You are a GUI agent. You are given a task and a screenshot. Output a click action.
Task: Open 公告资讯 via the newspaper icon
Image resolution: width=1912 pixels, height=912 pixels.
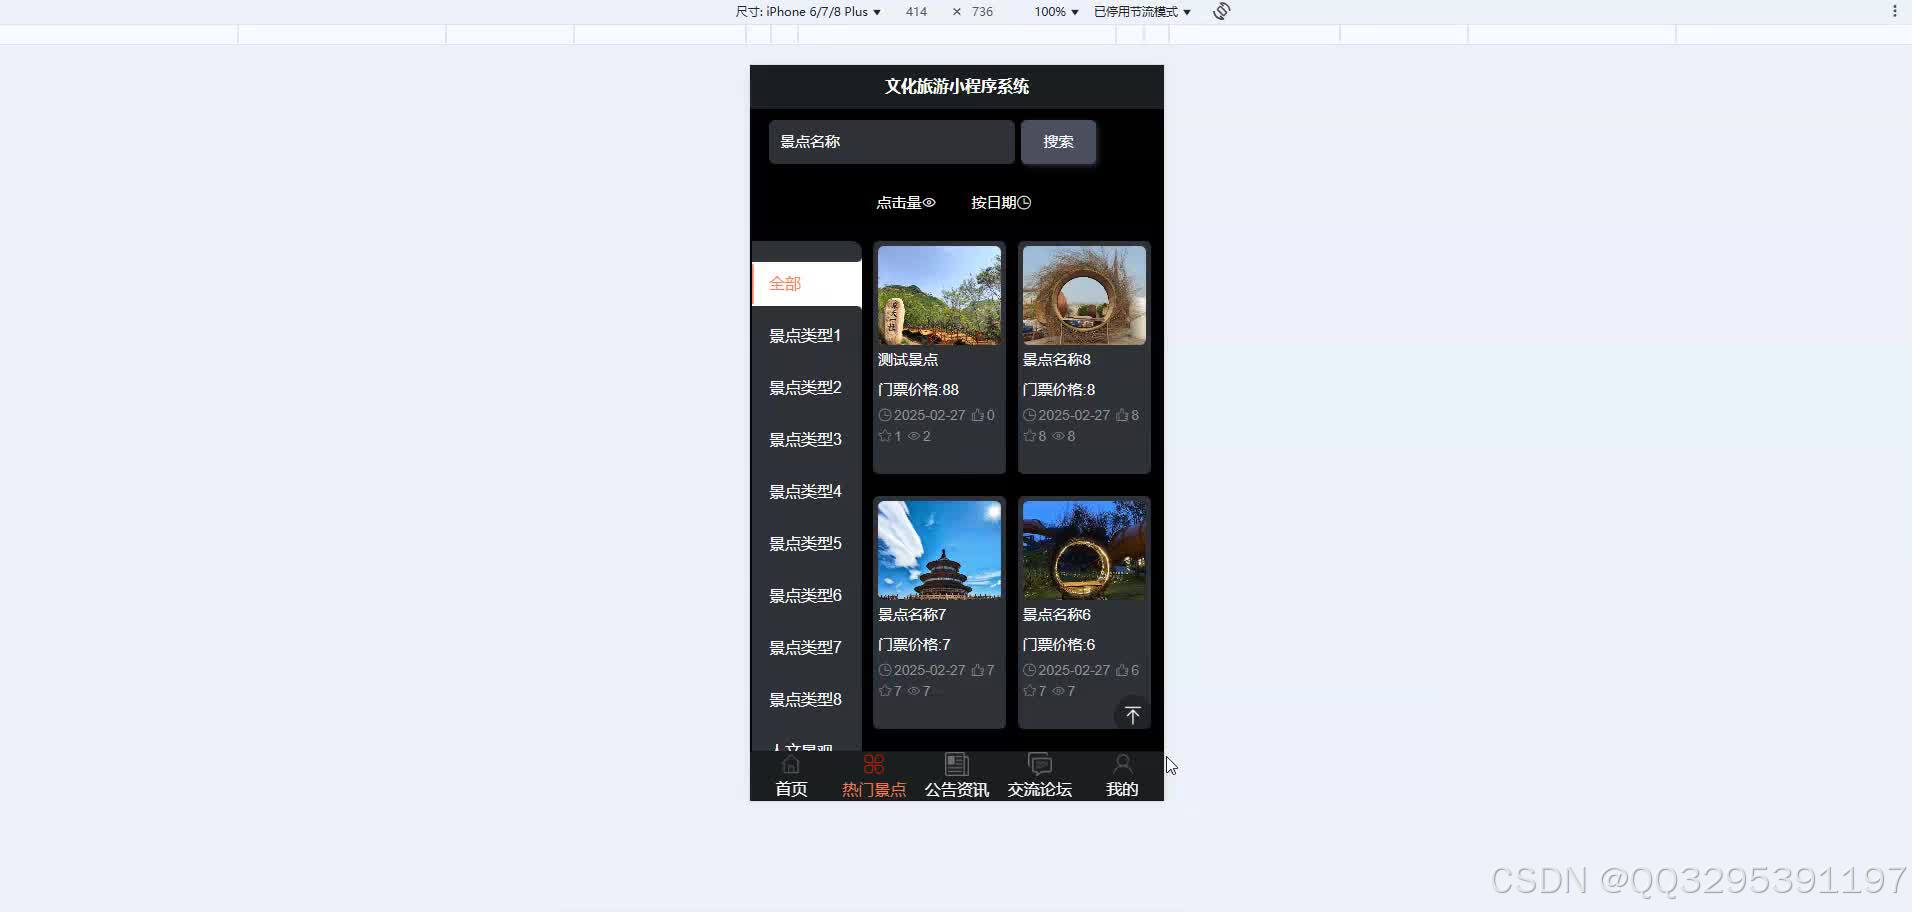956,763
